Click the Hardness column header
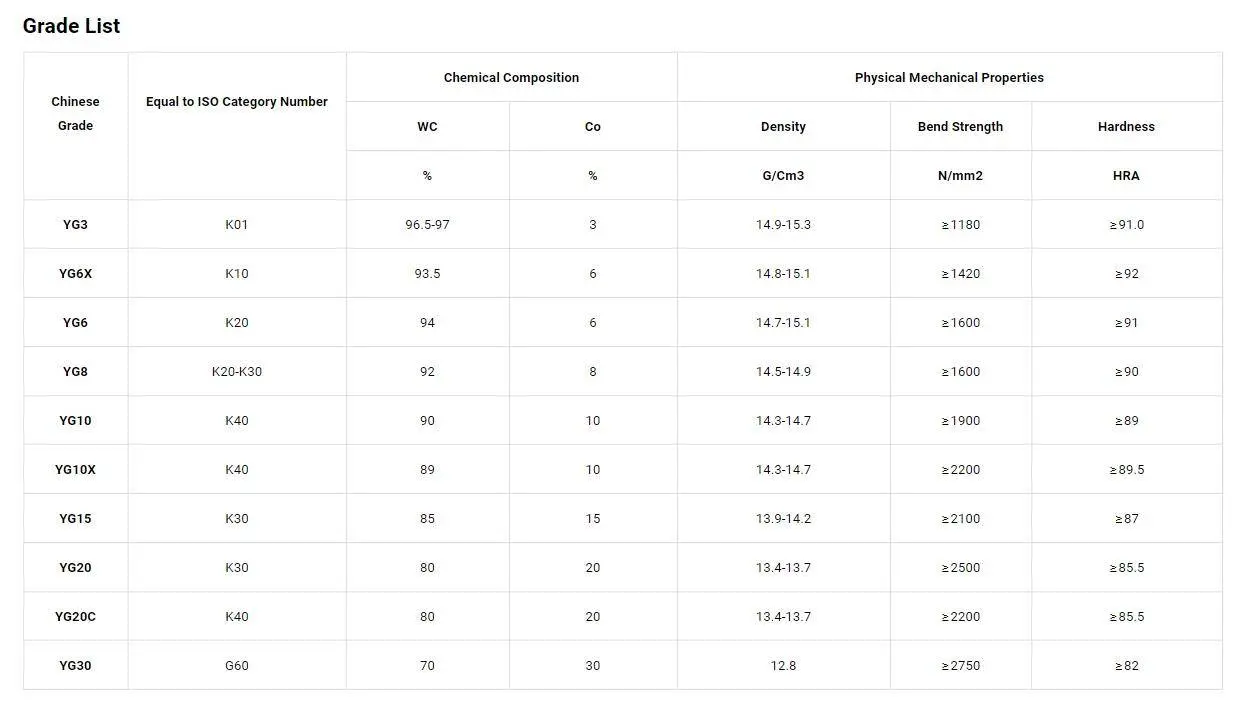Image resolution: width=1244 pixels, height=703 pixels. click(x=1126, y=126)
